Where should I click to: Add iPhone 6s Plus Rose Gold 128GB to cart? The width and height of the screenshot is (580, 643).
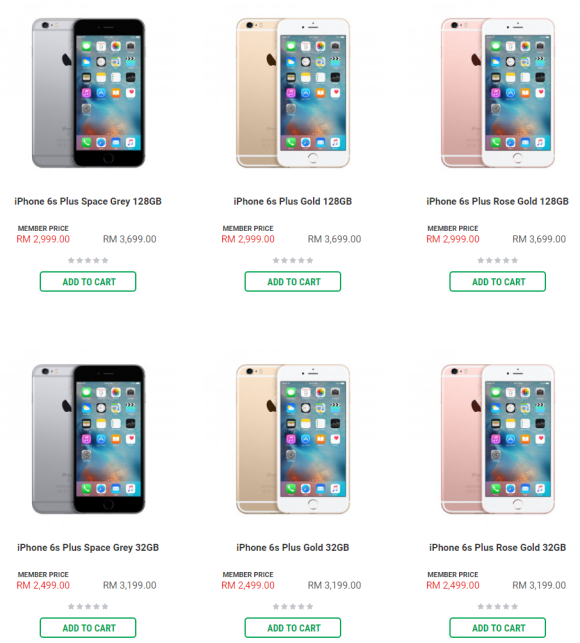(x=498, y=282)
